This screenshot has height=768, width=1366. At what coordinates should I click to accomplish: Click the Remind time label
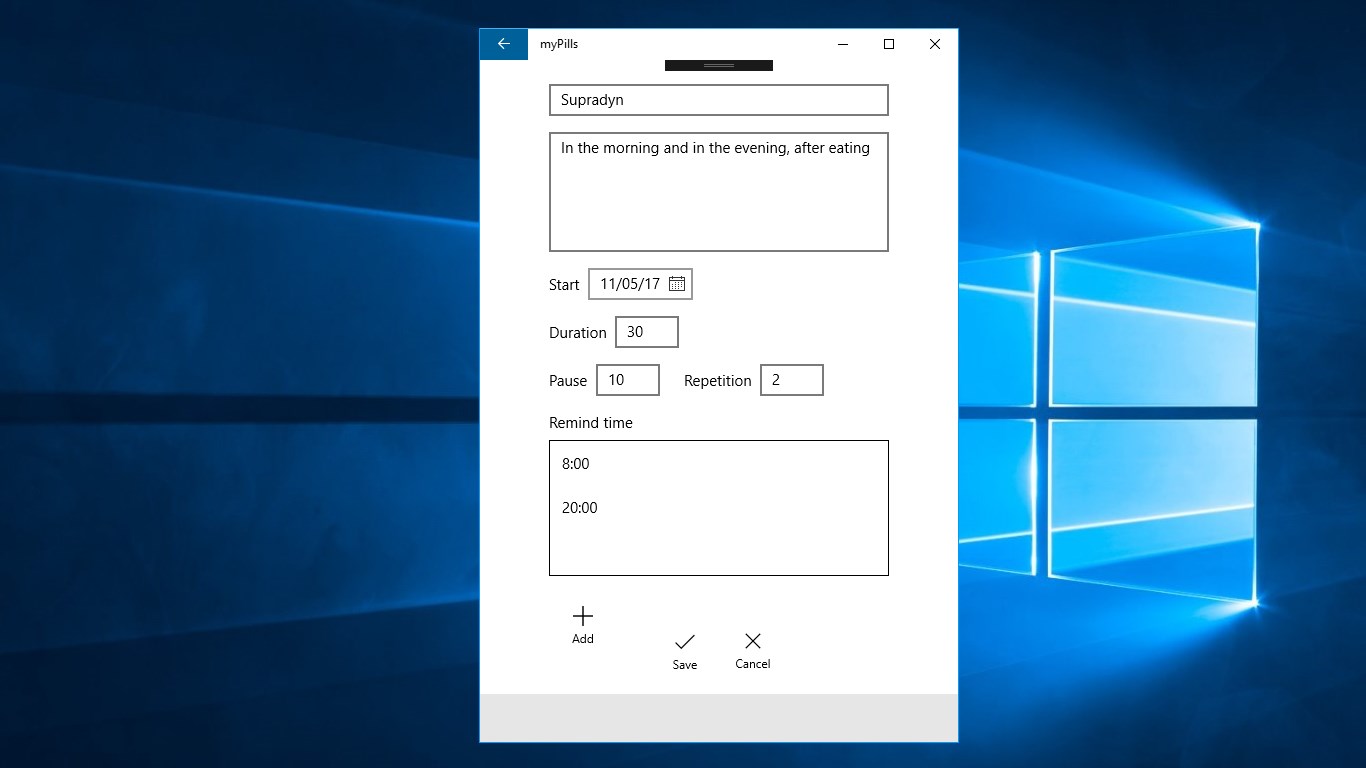pyautogui.click(x=590, y=422)
